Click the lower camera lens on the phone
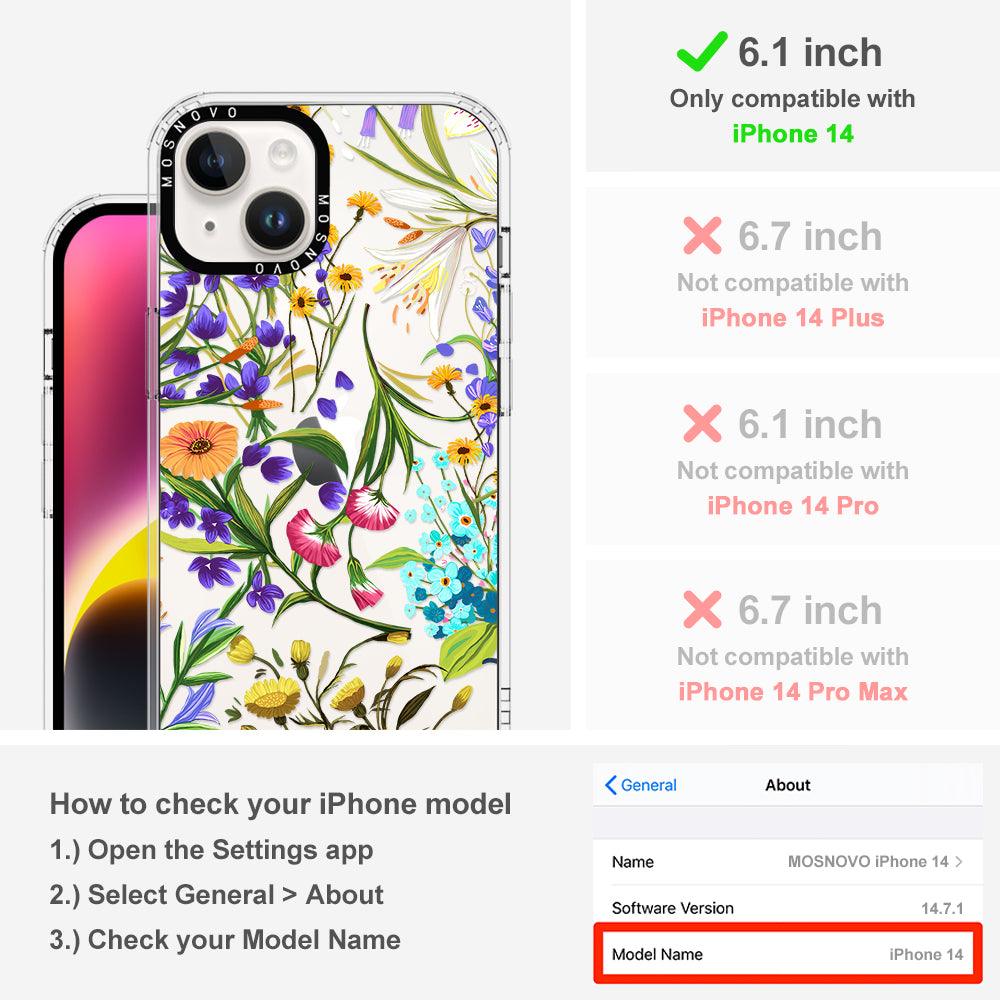Screen dimensions: 1000x1000 pyautogui.click(x=275, y=221)
